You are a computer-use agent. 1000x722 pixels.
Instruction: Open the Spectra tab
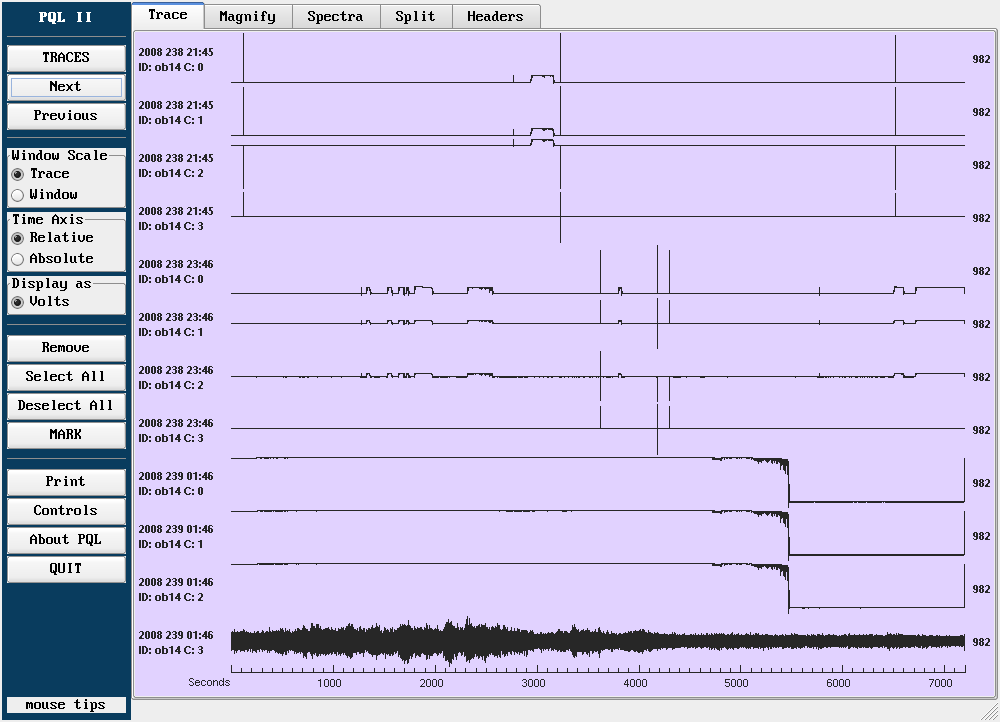point(335,16)
